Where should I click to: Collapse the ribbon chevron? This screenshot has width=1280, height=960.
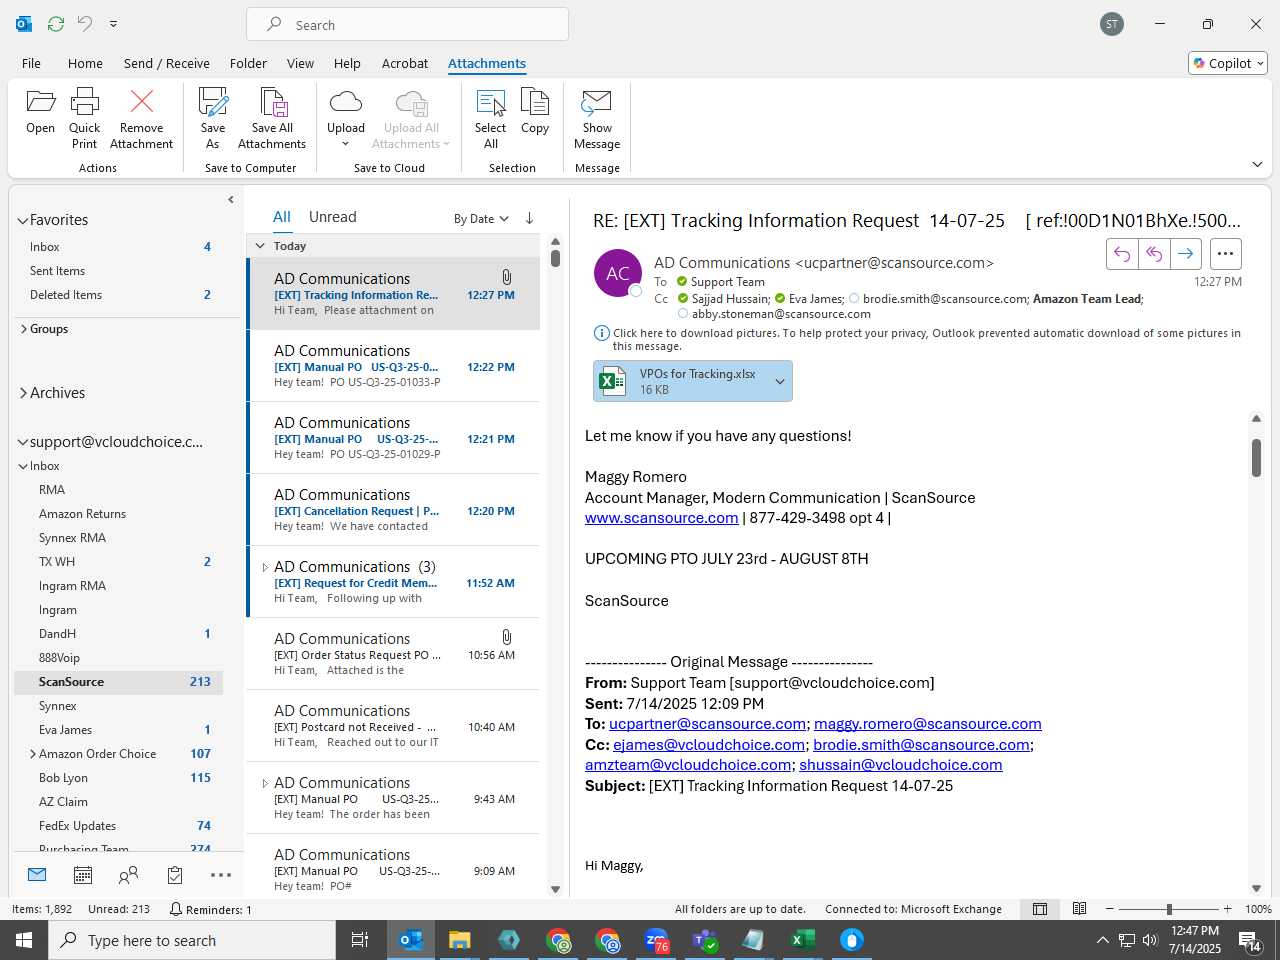tap(1257, 164)
